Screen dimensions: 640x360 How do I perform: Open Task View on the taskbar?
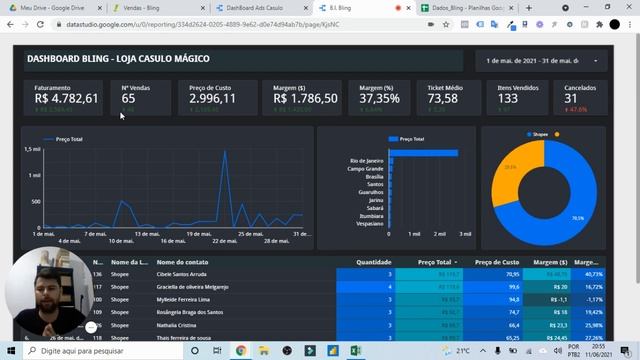point(217,351)
